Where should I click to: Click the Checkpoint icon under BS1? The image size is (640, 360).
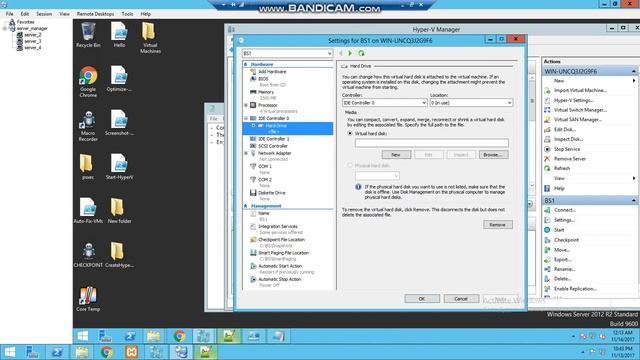(547, 240)
